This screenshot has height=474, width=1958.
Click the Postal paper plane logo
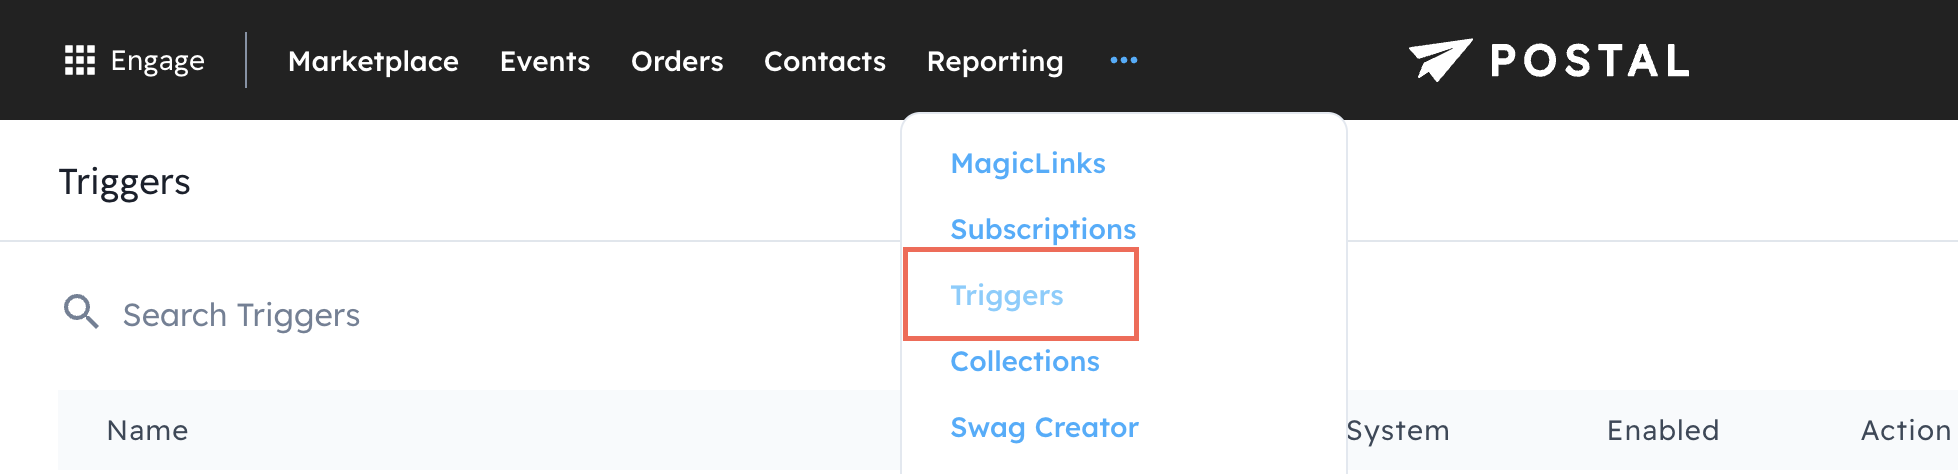[1440, 60]
